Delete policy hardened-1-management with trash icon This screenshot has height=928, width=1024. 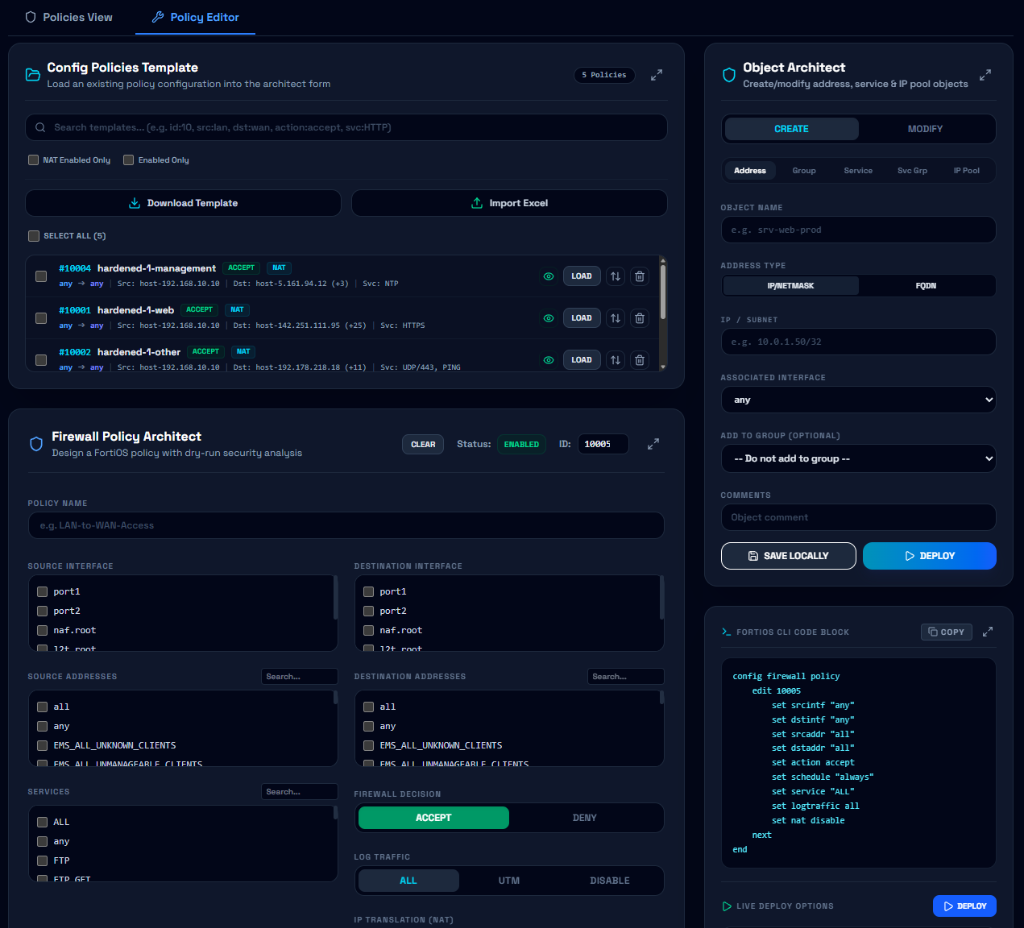tap(639, 276)
